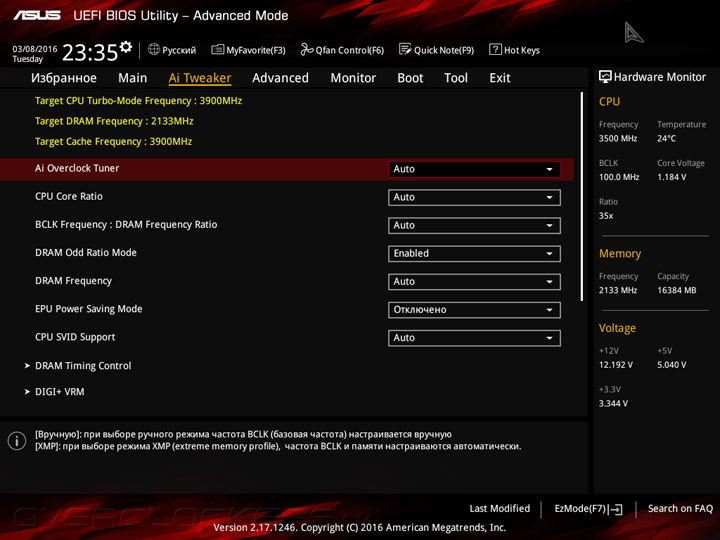Show the Hot Keys help
The width and height of the screenshot is (720, 540).
[514, 50]
